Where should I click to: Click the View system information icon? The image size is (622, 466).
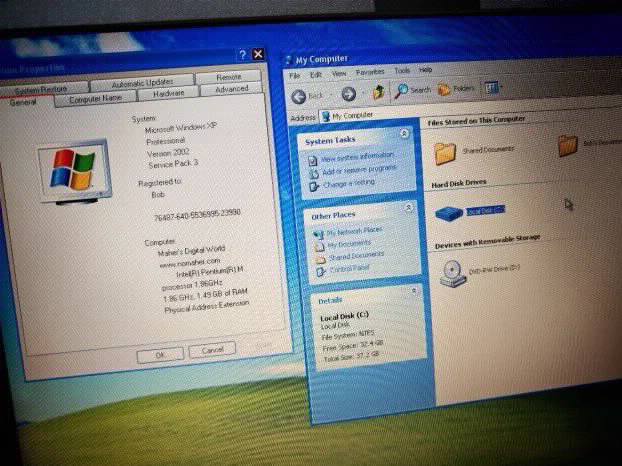click(313, 161)
